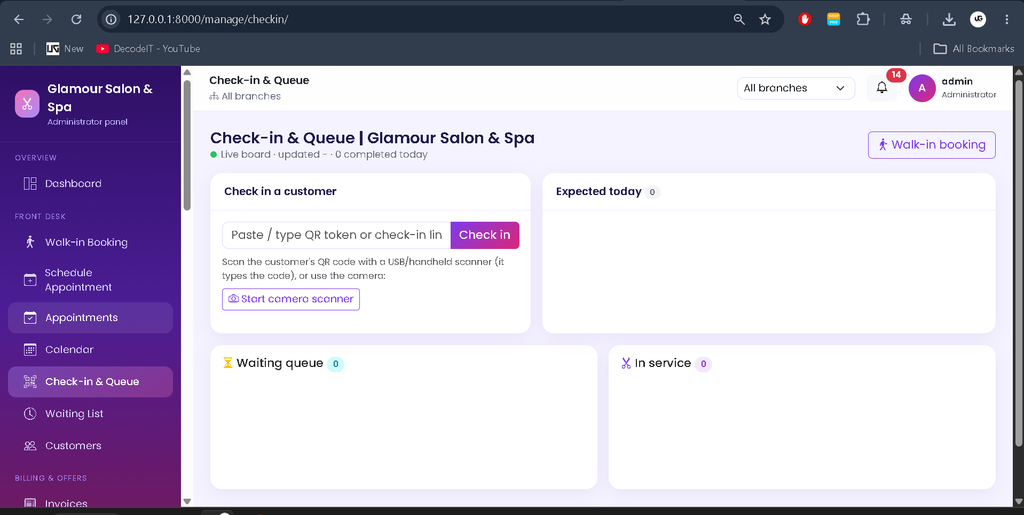
Task: Click the Dashboard layout icon
Action: [x=30, y=183]
